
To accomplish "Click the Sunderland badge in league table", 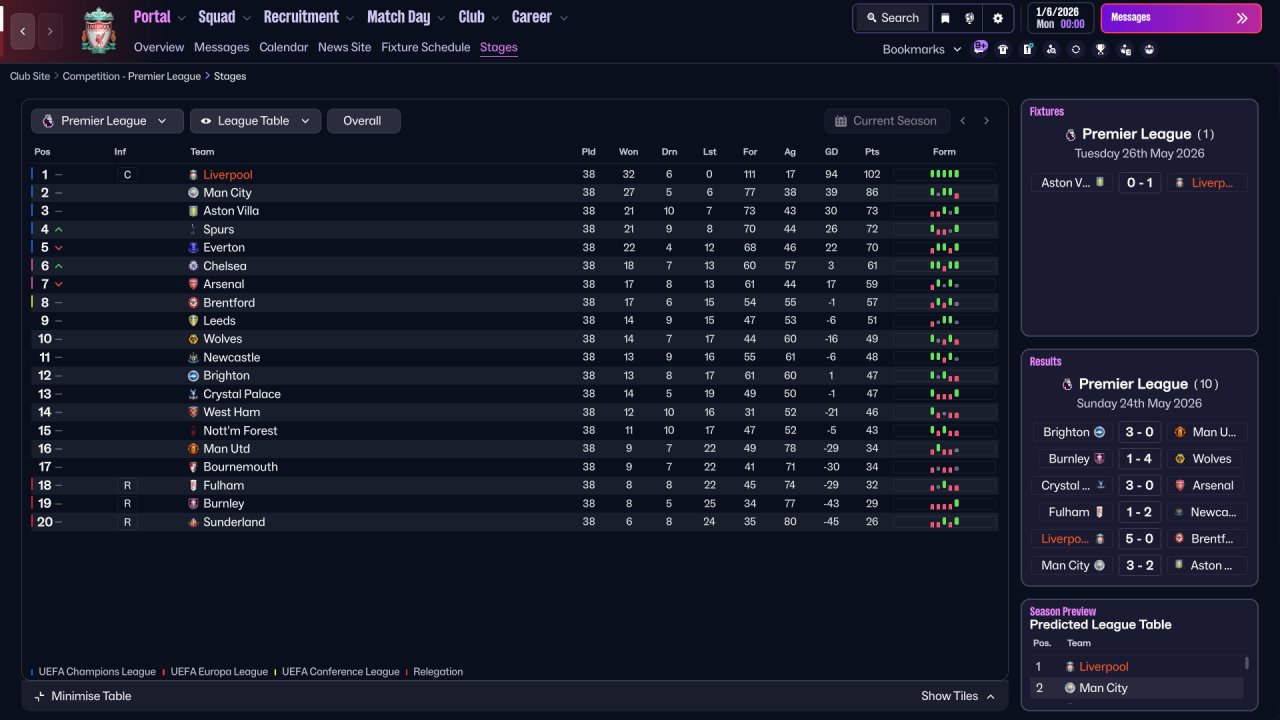I will (x=194, y=522).
